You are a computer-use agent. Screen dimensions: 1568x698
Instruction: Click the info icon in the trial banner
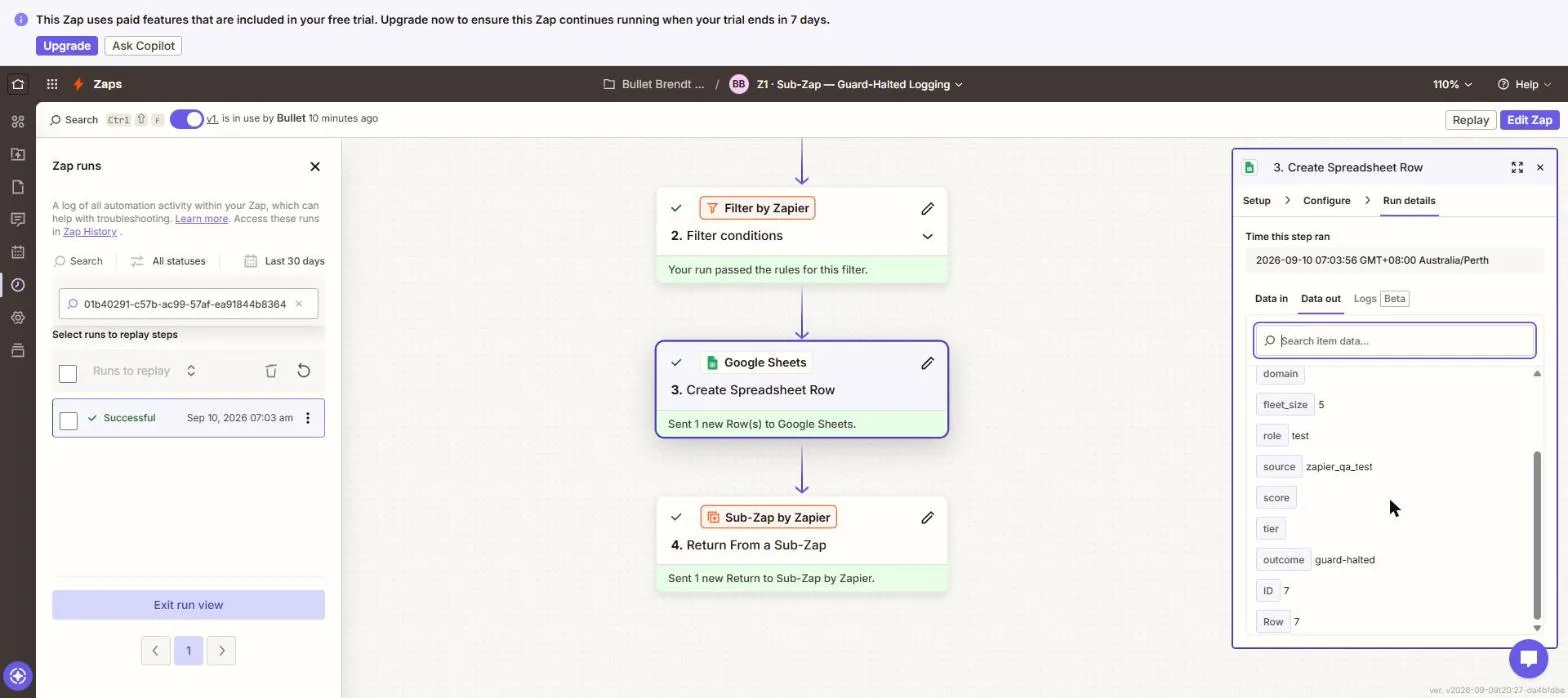(x=21, y=19)
